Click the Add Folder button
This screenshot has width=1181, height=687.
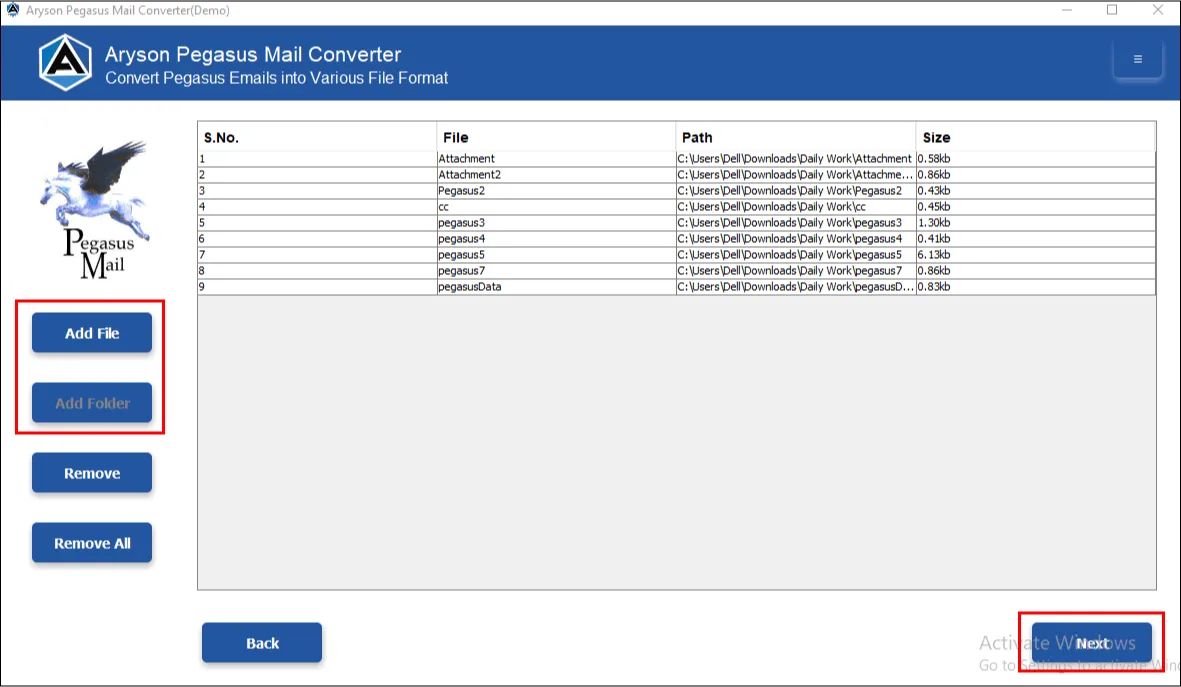click(x=92, y=403)
